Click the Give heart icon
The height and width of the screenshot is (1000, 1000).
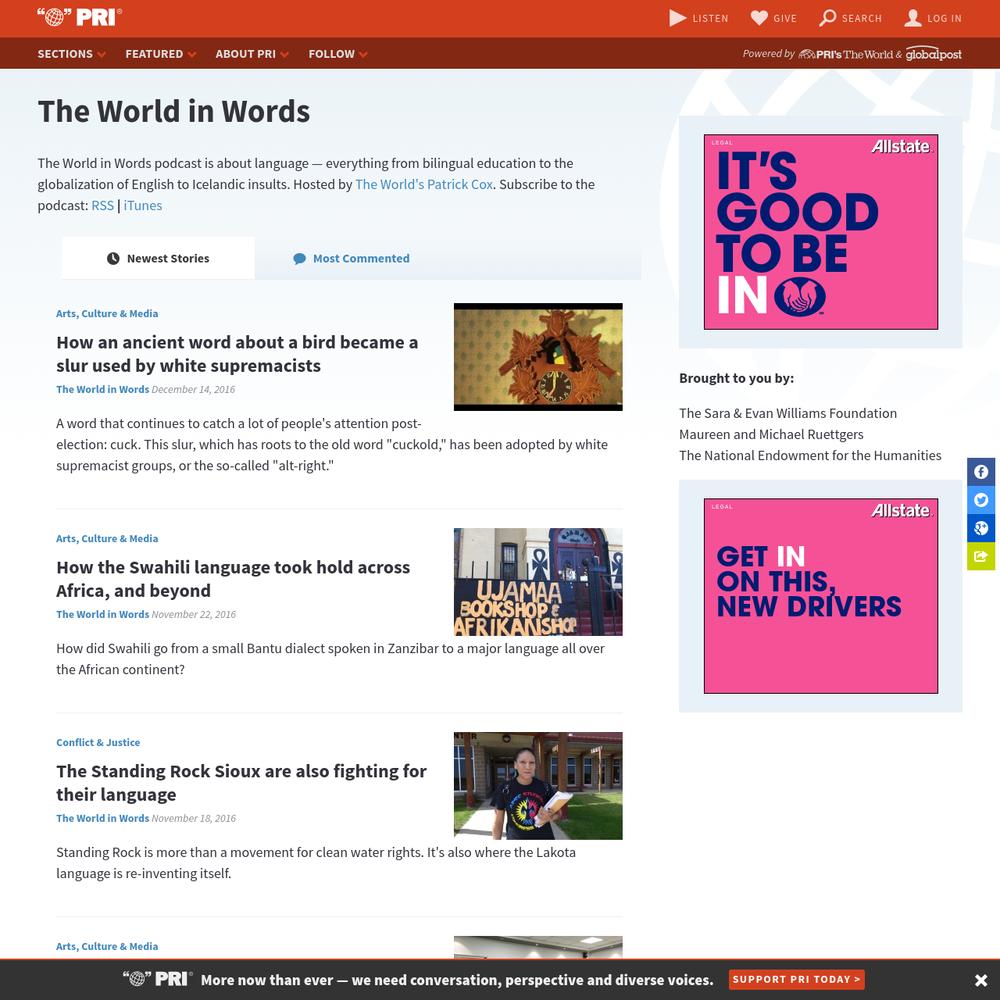(x=759, y=18)
